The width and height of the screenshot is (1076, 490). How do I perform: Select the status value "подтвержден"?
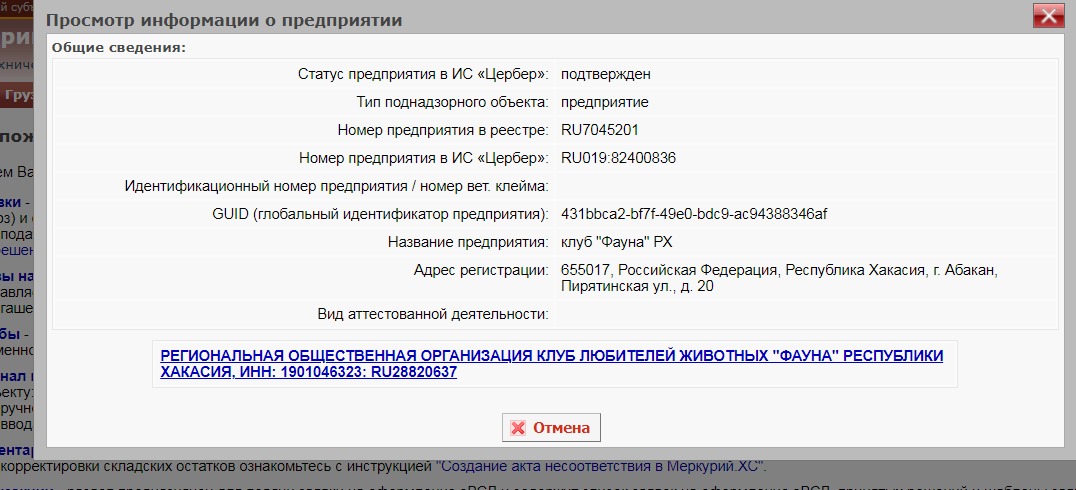click(x=605, y=74)
